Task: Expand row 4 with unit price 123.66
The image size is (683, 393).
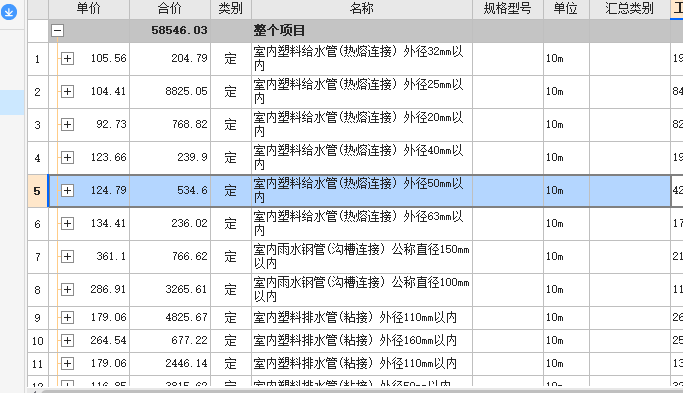Action: [67, 157]
